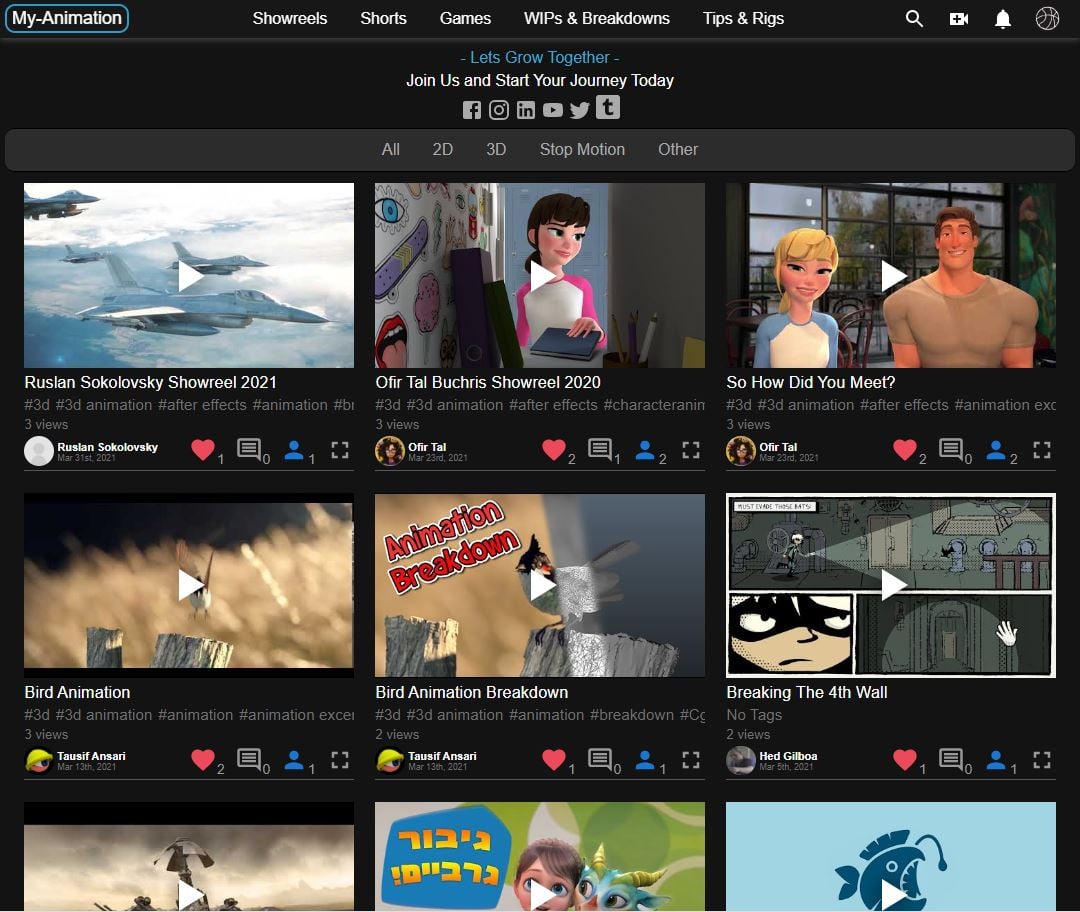Open the Breaking The 4th Wall title
The width and height of the screenshot is (1080, 912).
coord(807,692)
